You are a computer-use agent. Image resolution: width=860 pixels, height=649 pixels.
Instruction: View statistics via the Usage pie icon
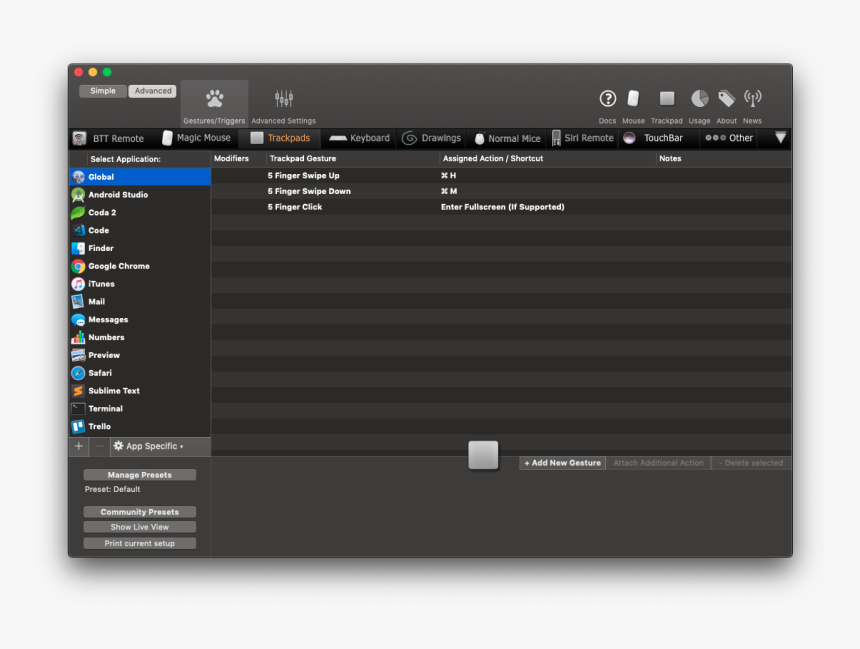coord(699,98)
